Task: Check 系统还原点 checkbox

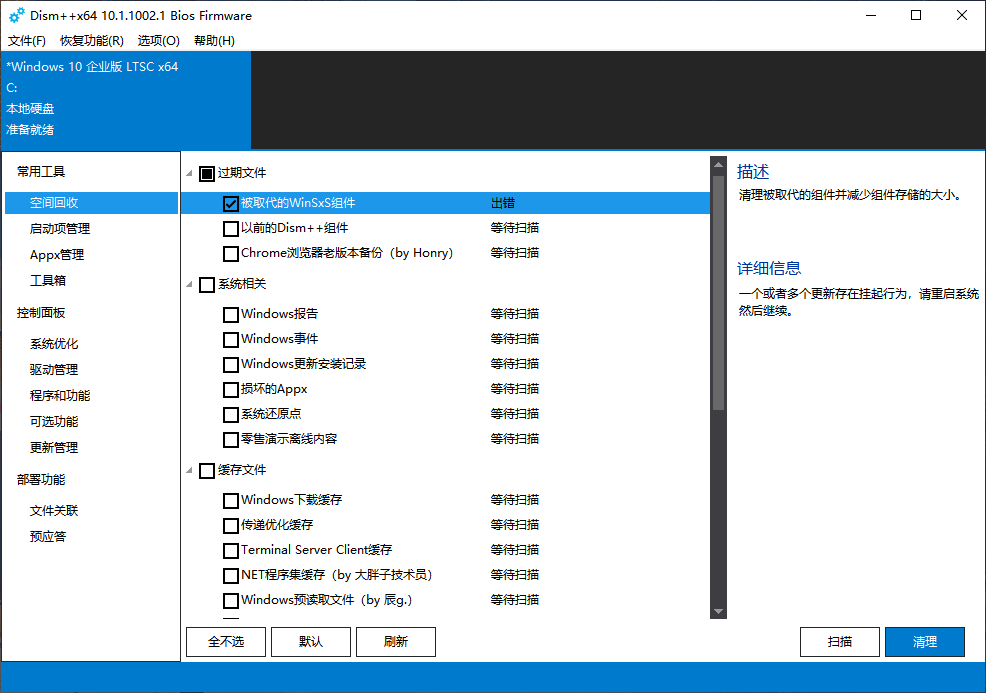Action: pos(231,415)
